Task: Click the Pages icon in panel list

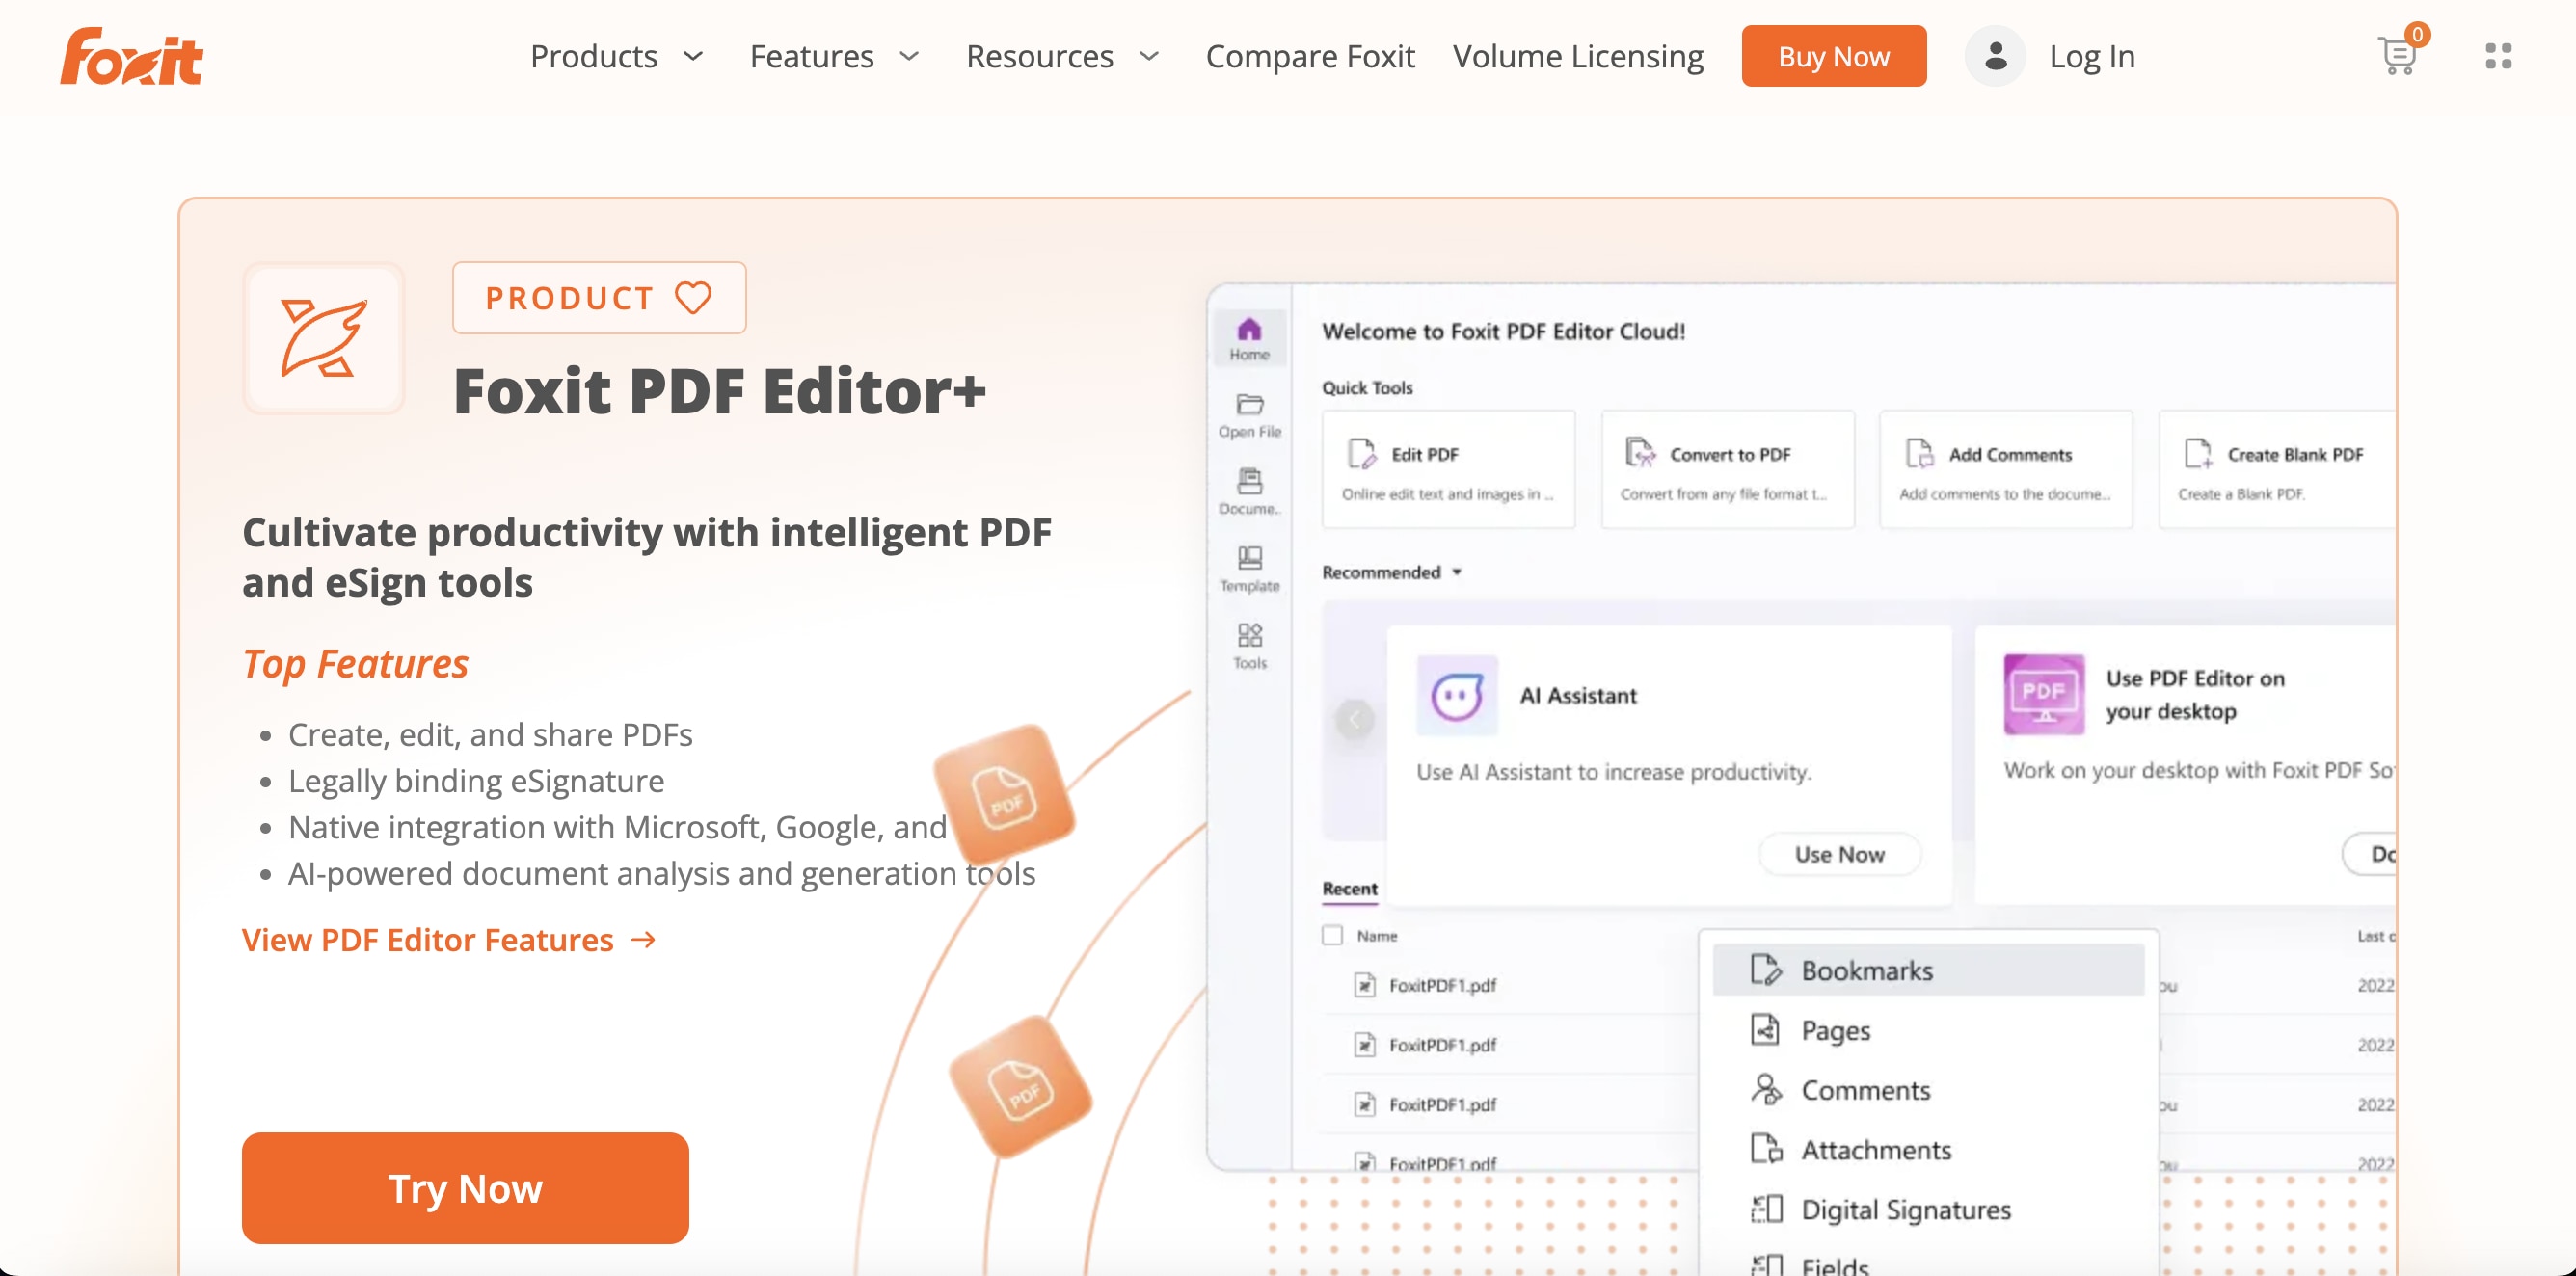Action: [1765, 1029]
